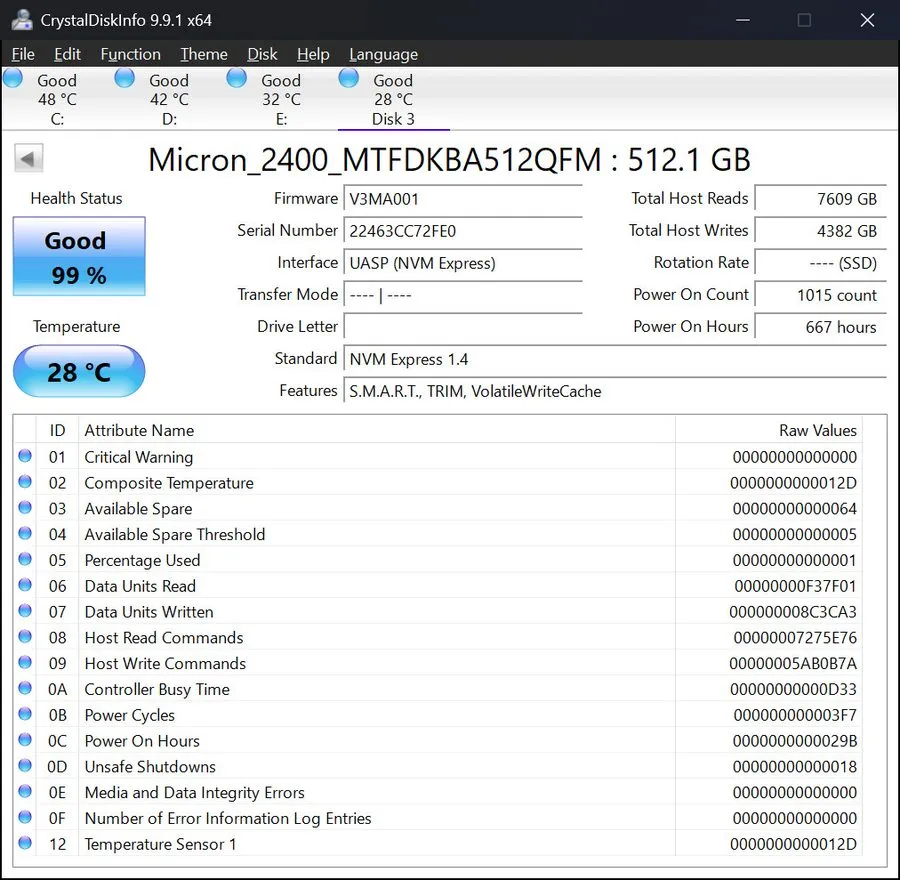The height and width of the screenshot is (880, 900).
Task: Select the Disk 3 tab
Action: click(x=393, y=99)
